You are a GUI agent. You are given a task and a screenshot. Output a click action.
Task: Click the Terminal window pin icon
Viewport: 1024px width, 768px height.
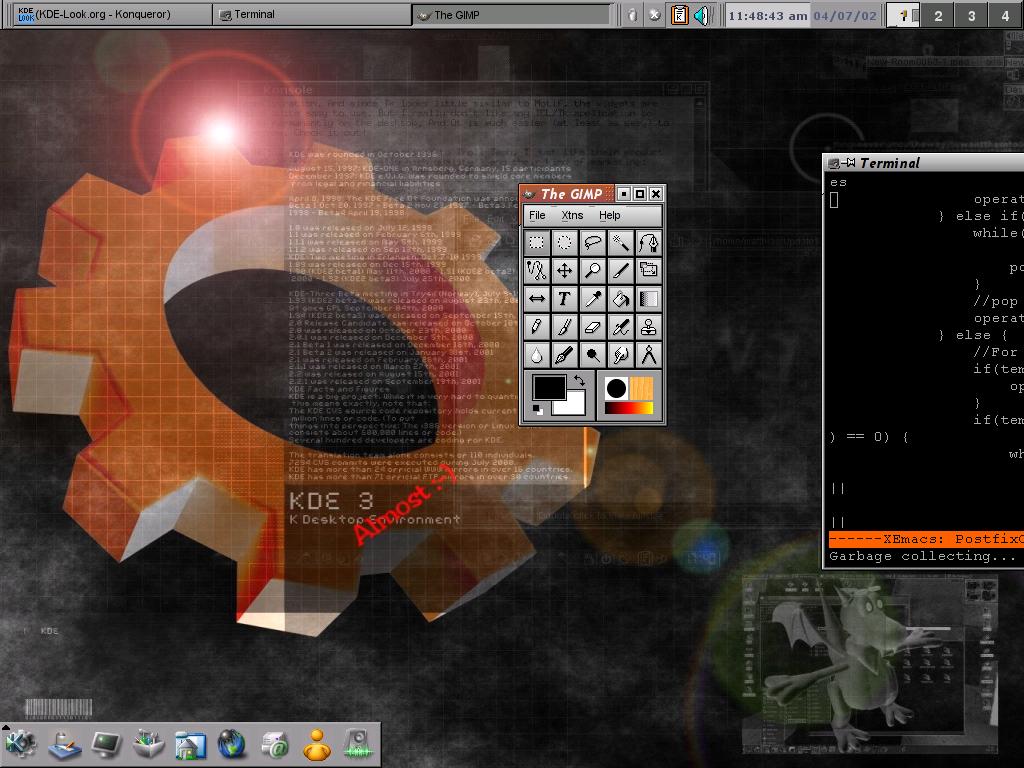848,163
